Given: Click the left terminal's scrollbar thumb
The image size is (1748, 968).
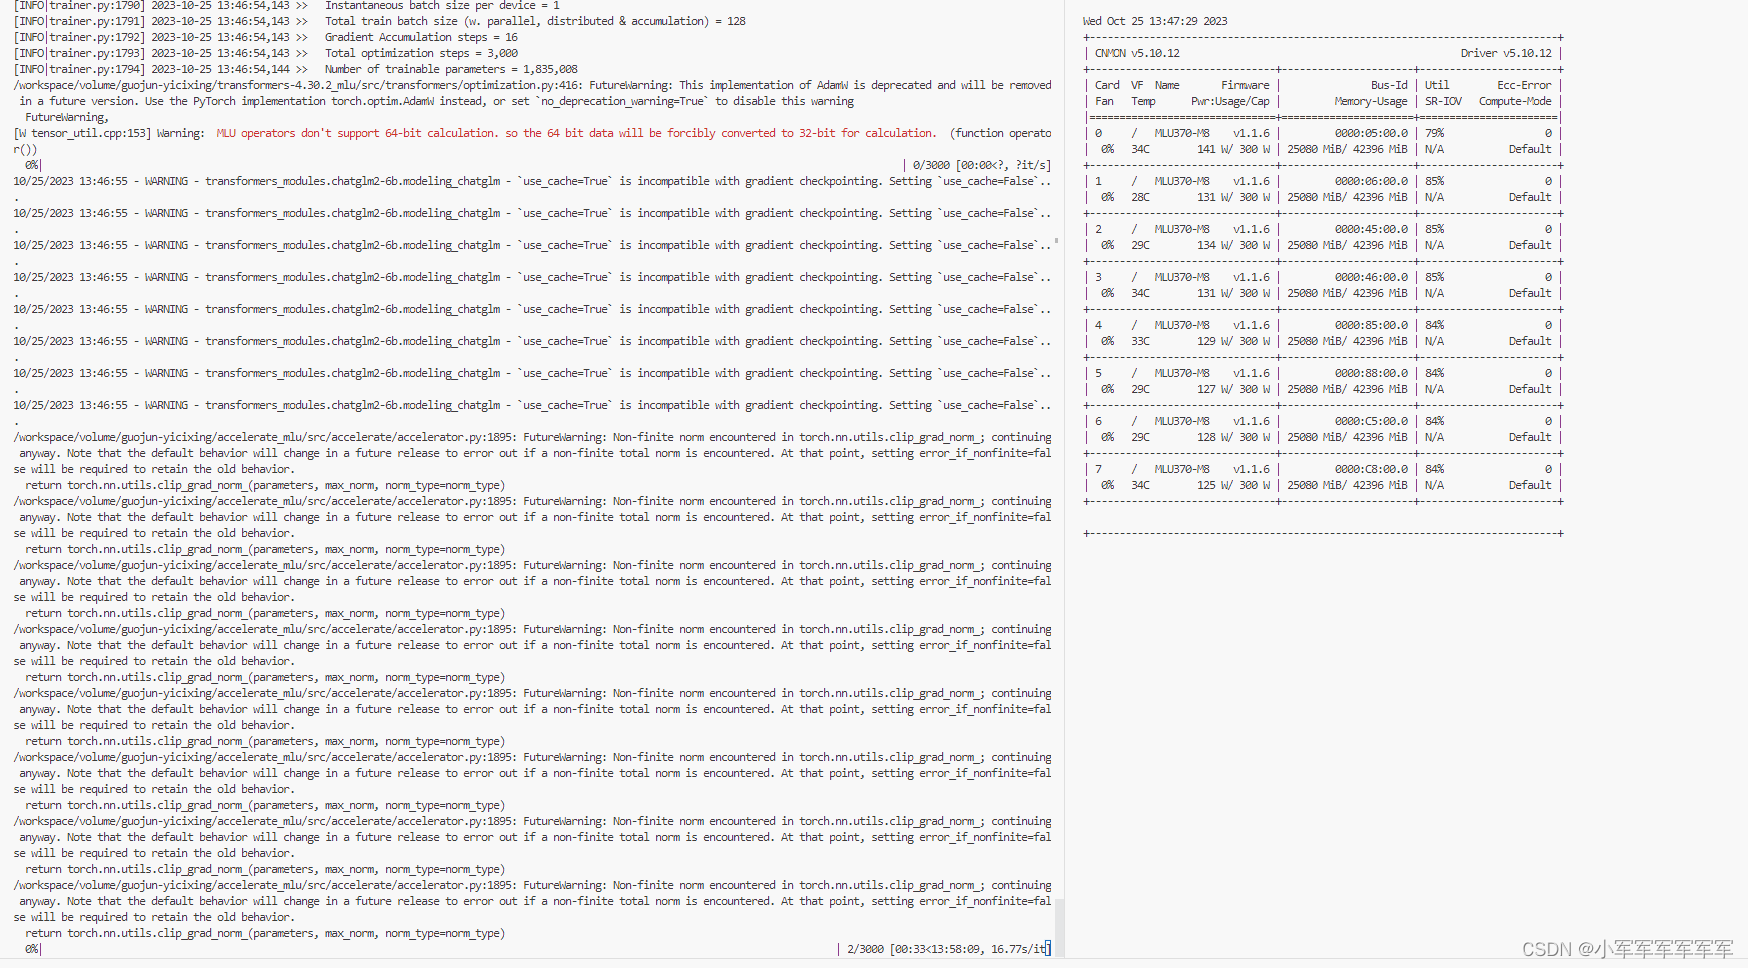Looking at the screenshot, I should click(1059, 927).
